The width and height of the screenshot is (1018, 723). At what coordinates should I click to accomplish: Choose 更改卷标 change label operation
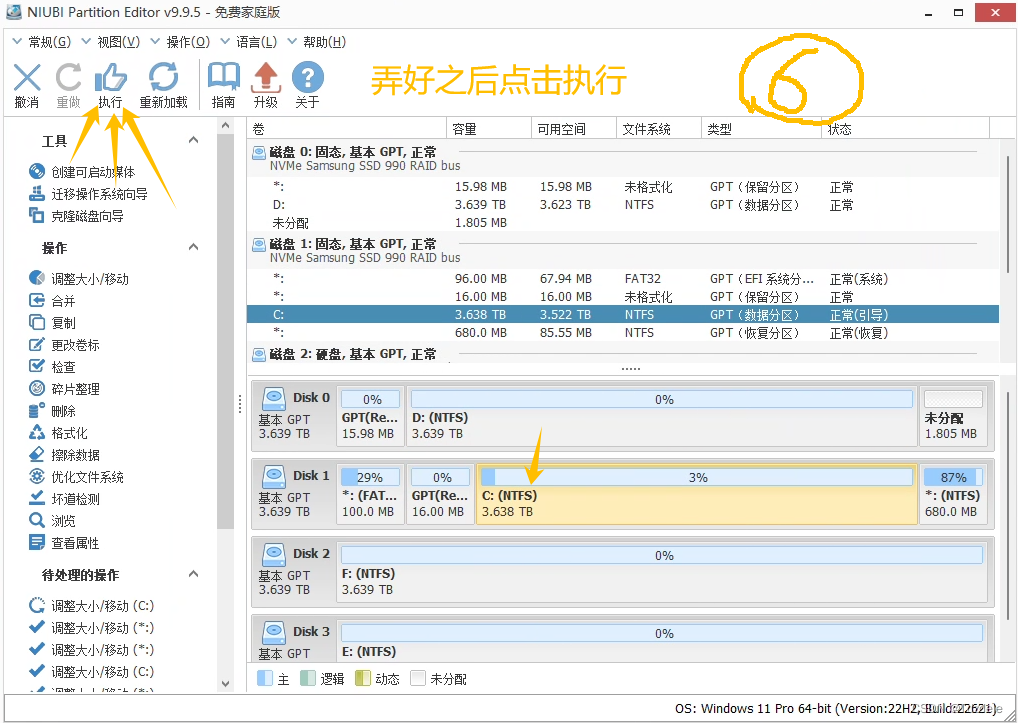[x=64, y=345]
